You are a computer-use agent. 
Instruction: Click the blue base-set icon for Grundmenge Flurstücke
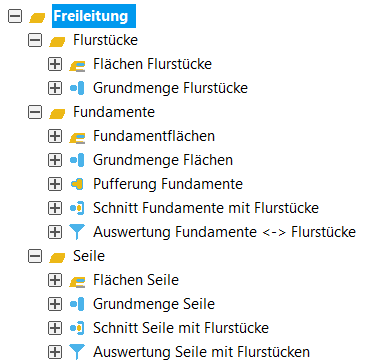pos(77,88)
